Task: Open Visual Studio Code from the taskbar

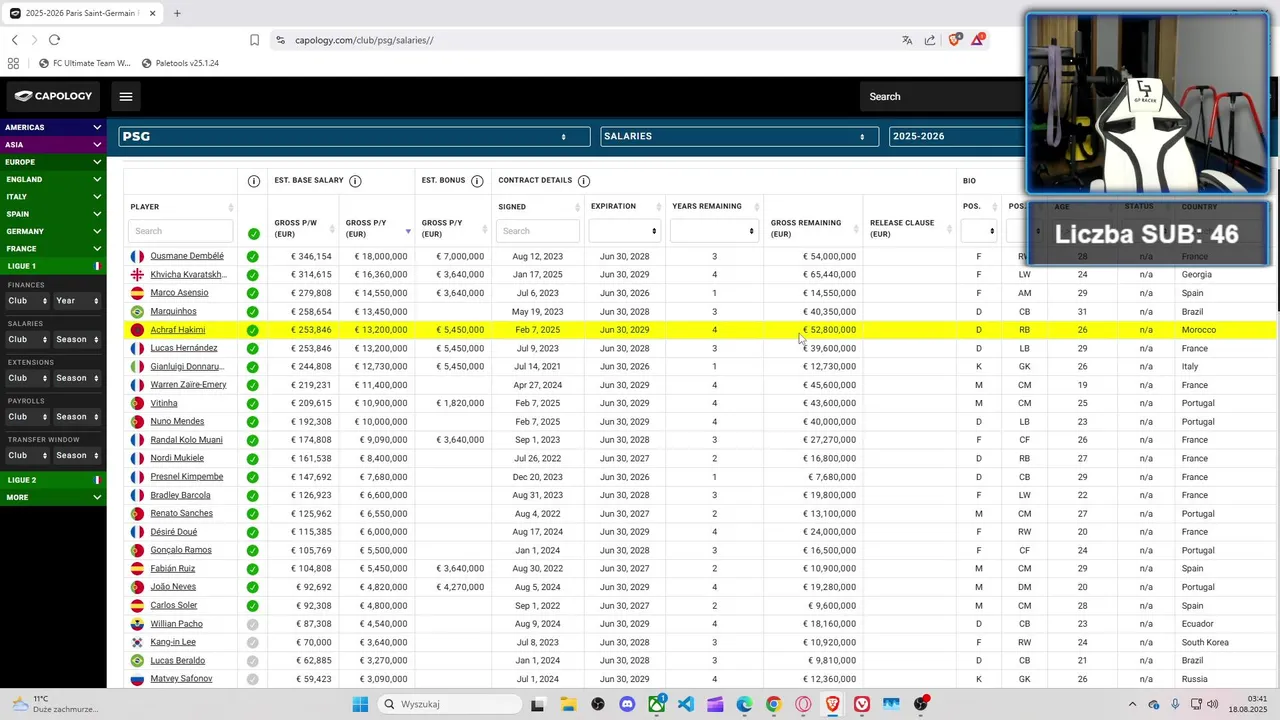Action: (686, 704)
